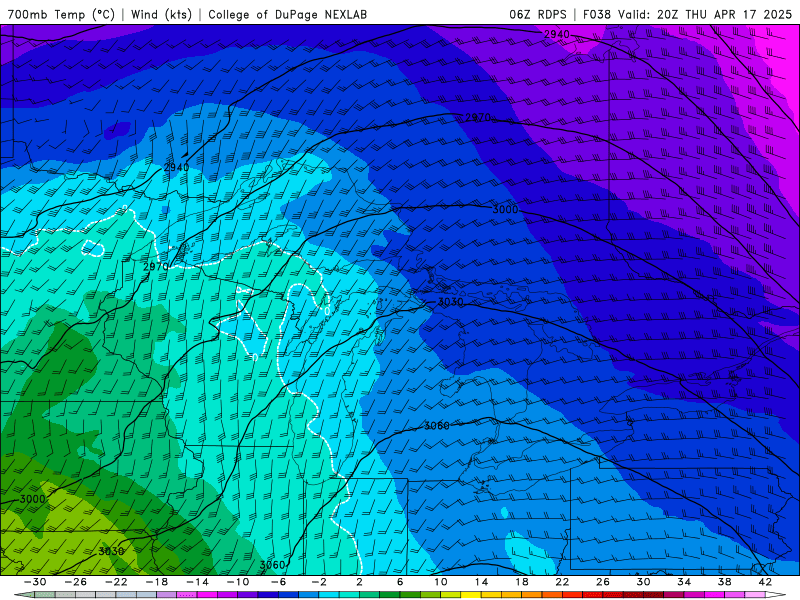Click the 42 value on the color scale
800x600 pixels.
tap(765, 582)
